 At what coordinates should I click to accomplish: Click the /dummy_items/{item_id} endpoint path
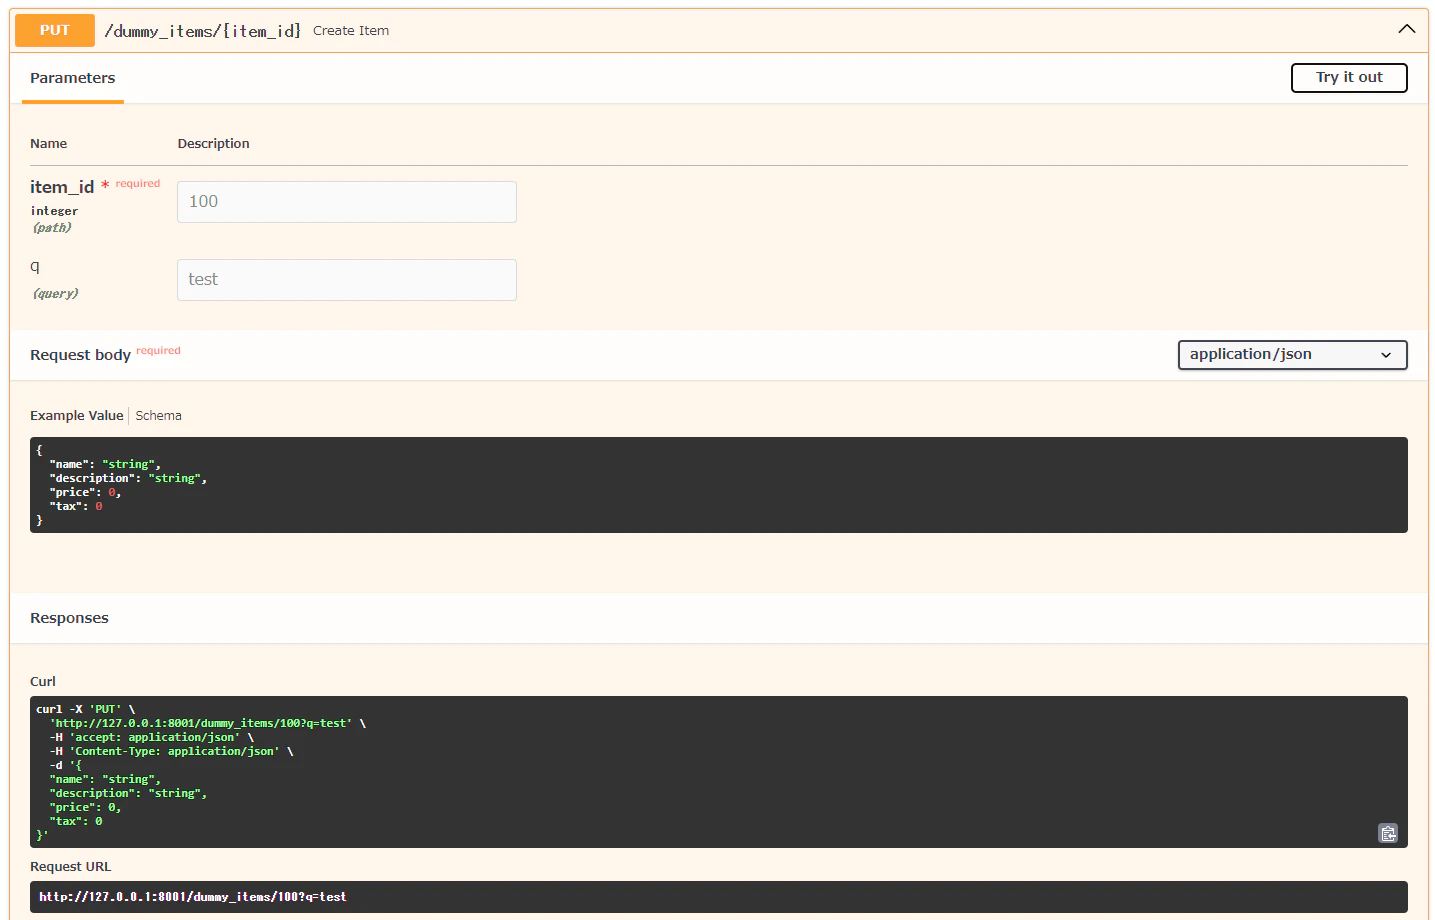(x=203, y=31)
